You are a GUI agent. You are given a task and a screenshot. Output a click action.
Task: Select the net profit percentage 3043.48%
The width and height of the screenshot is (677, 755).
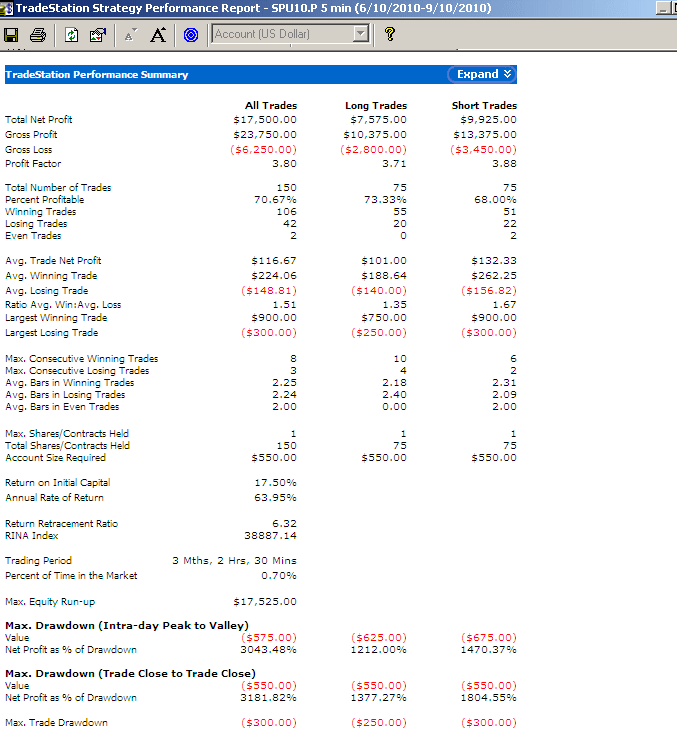[269, 650]
